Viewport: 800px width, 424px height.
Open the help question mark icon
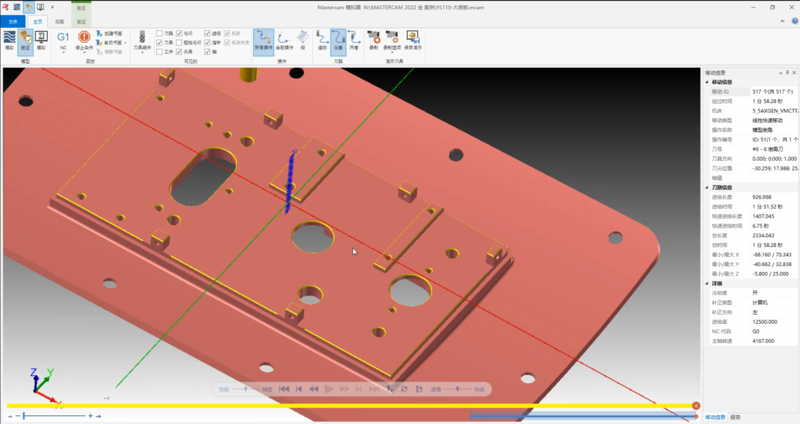pos(795,21)
